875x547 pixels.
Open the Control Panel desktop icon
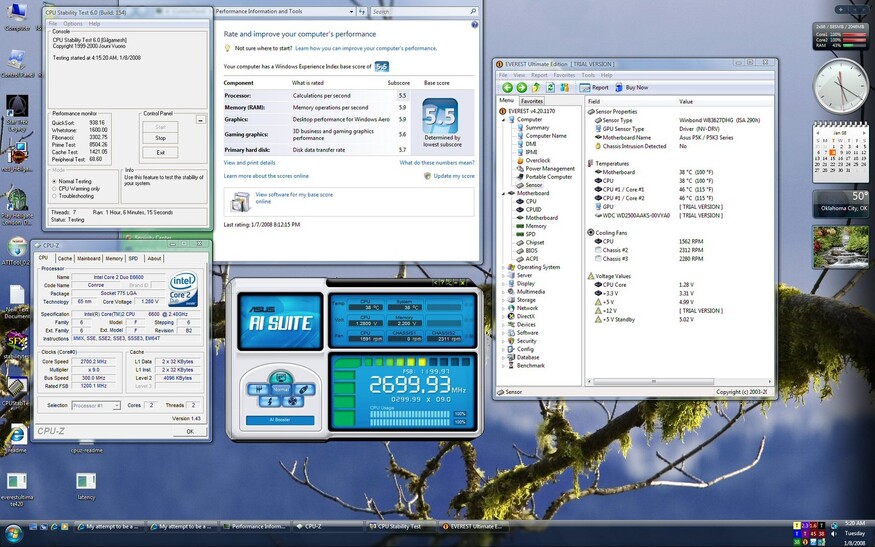tap(17, 63)
